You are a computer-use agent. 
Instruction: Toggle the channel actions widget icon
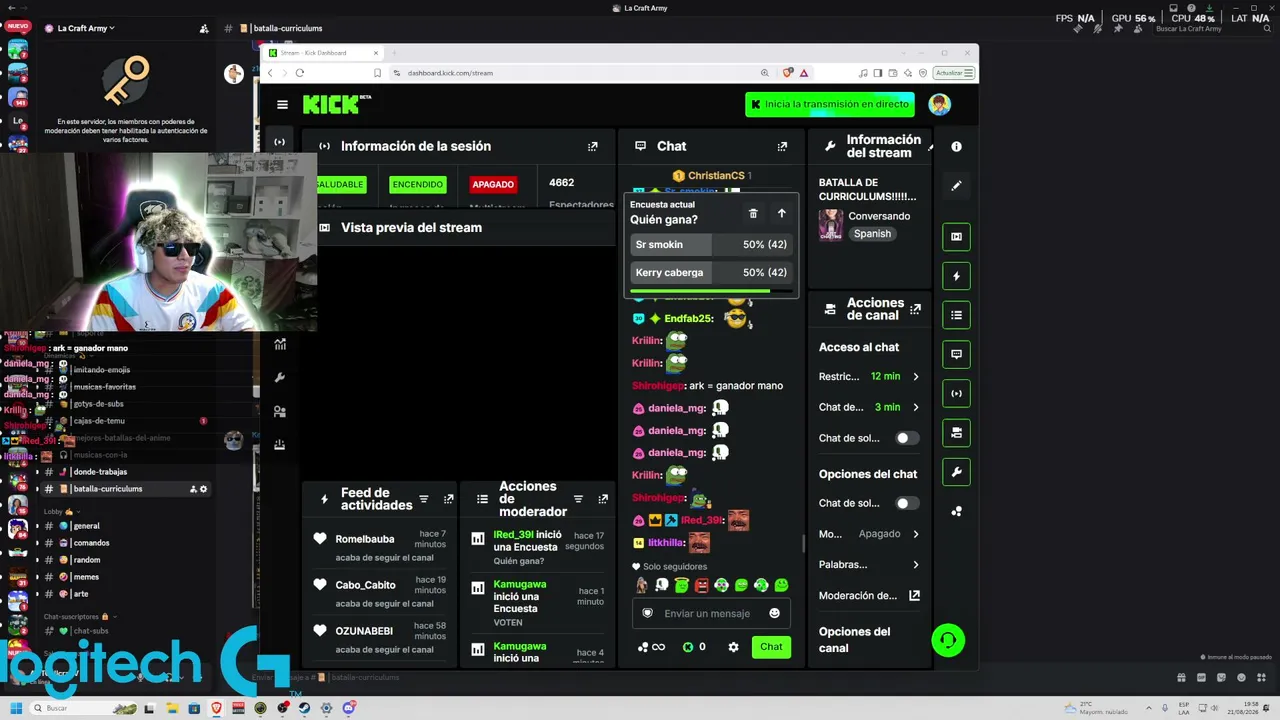(956, 433)
